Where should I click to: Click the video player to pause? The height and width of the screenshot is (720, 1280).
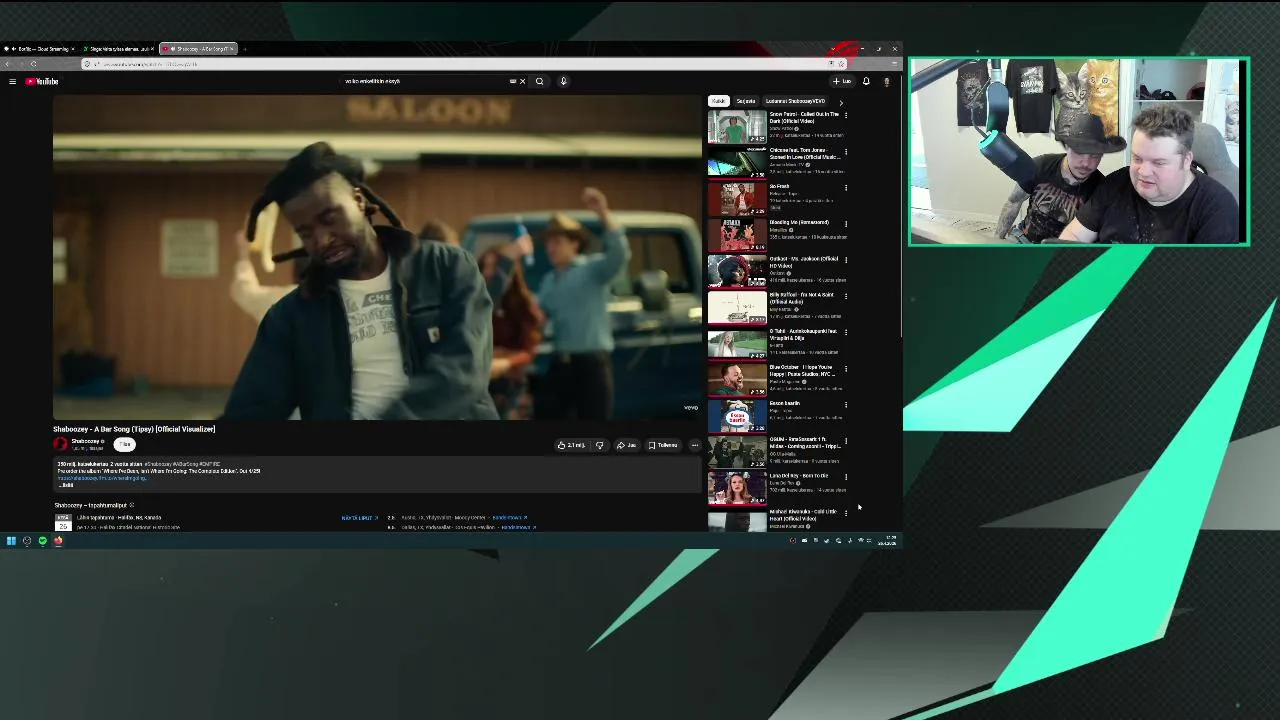(377, 257)
